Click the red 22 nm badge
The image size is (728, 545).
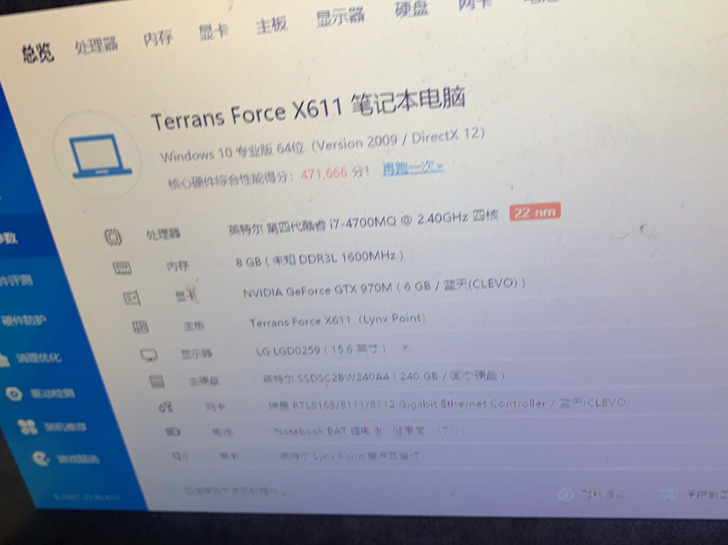tap(535, 212)
